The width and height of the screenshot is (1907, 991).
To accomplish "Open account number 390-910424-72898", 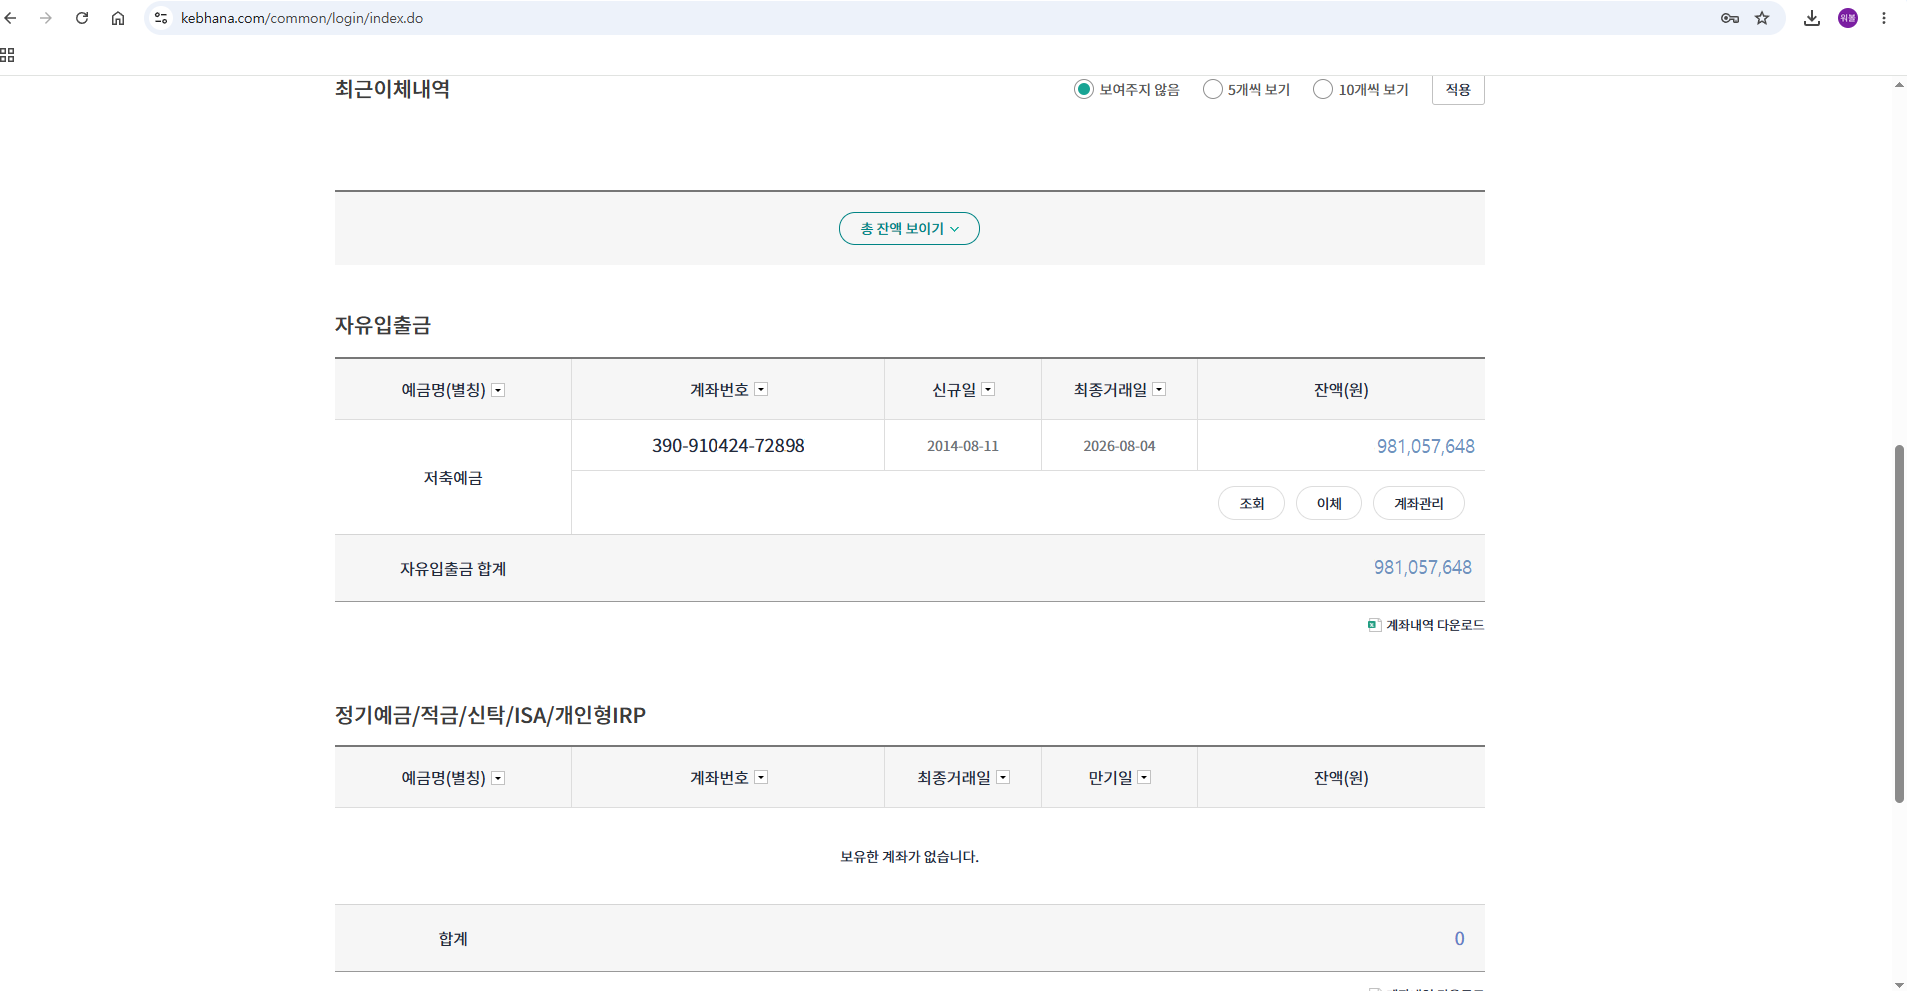I will coord(728,446).
